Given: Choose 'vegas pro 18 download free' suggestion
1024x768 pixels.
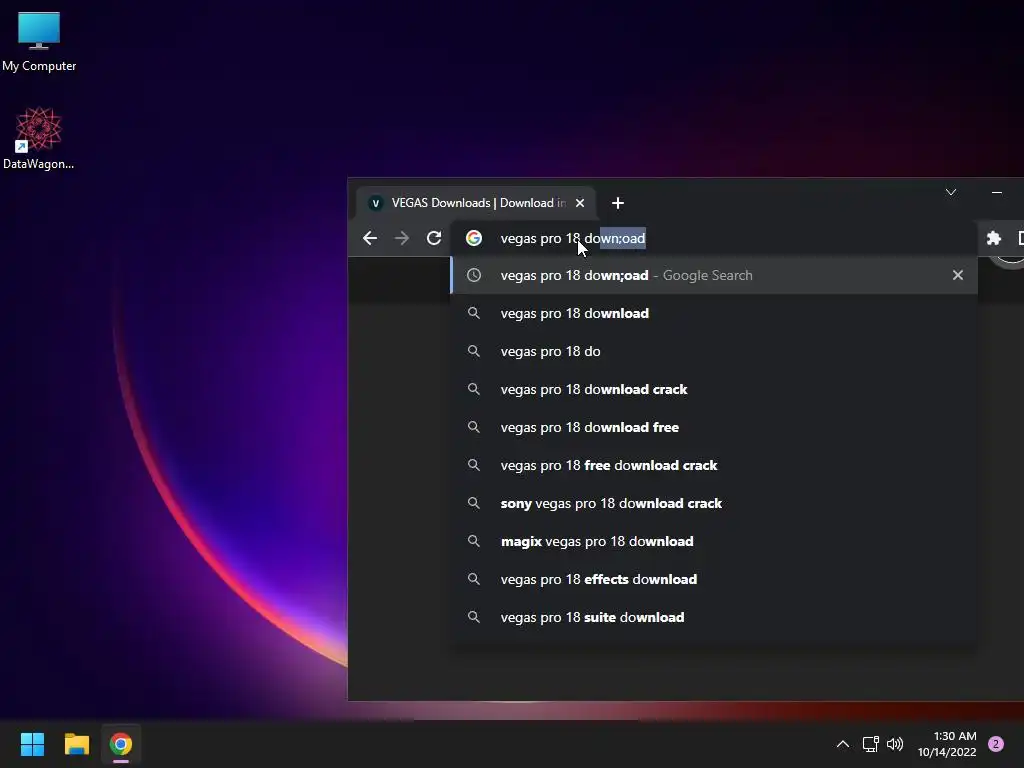Looking at the screenshot, I should pyautogui.click(x=714, y=427).
